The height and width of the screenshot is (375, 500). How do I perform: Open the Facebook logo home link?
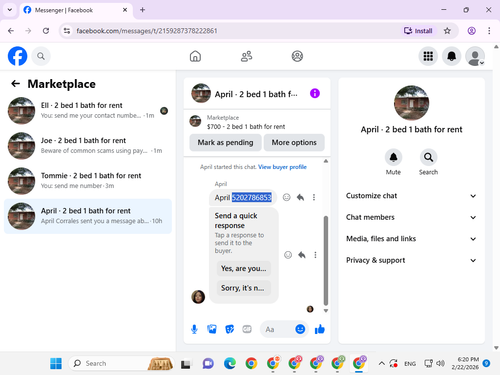17,56
